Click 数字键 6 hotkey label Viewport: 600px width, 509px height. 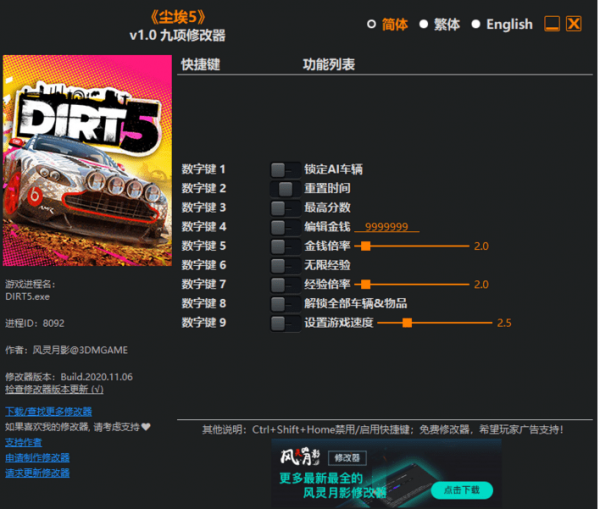point(204,265)
